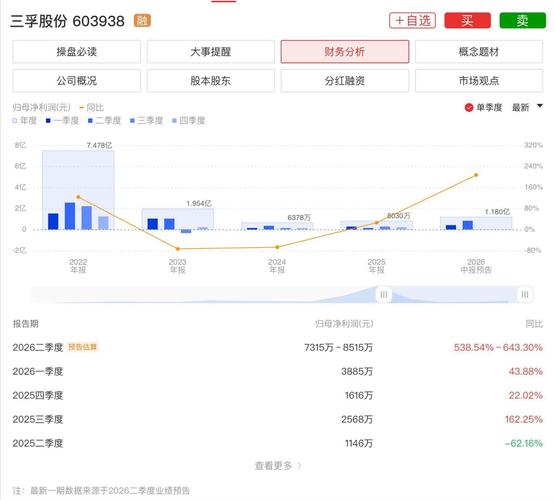This screenshot has height=500, width=555.
Task: Click the orange 融 margin badge
Action: point(142,21)
